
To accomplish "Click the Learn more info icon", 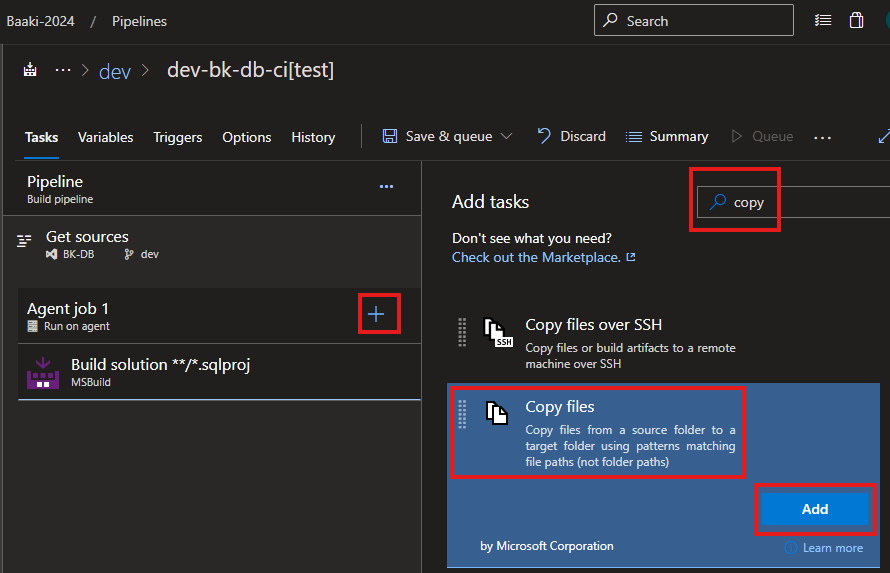I will [x=791, y=547].
